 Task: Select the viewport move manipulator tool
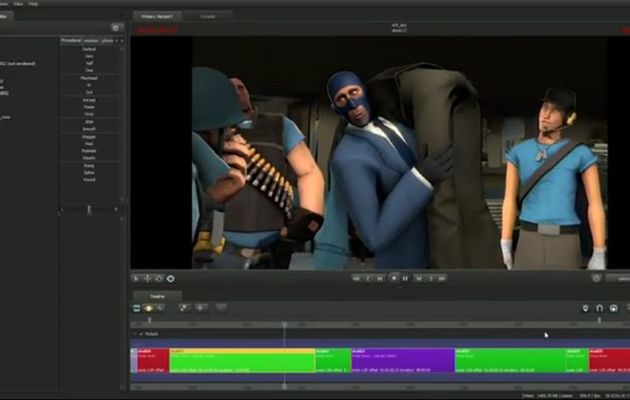pyautogui.click(x=147, y=278)
